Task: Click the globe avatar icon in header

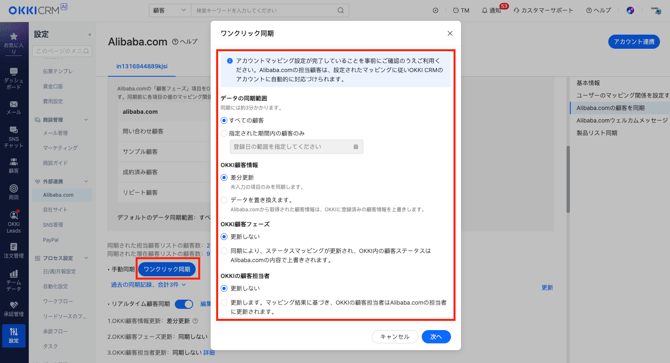Action: (x=630, y=10)
